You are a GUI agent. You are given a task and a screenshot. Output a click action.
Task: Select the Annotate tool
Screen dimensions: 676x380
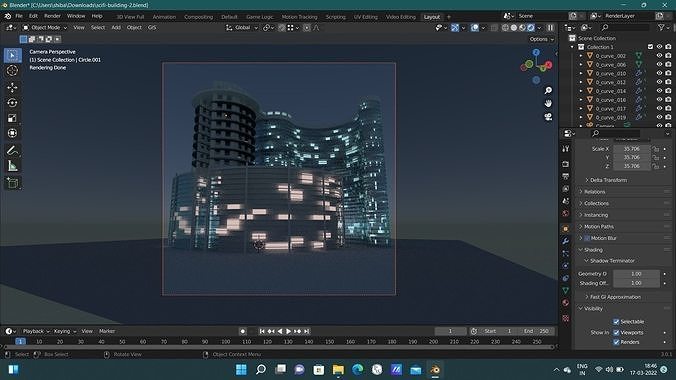(13, 151)
